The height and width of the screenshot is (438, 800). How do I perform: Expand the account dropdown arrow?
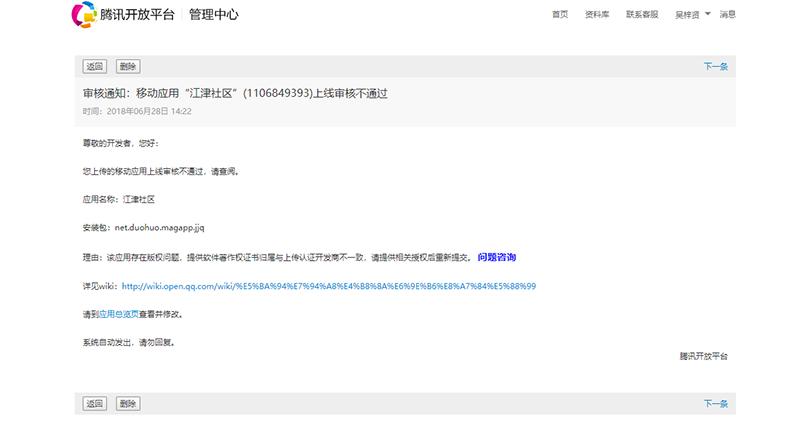[x=708, y=14]
